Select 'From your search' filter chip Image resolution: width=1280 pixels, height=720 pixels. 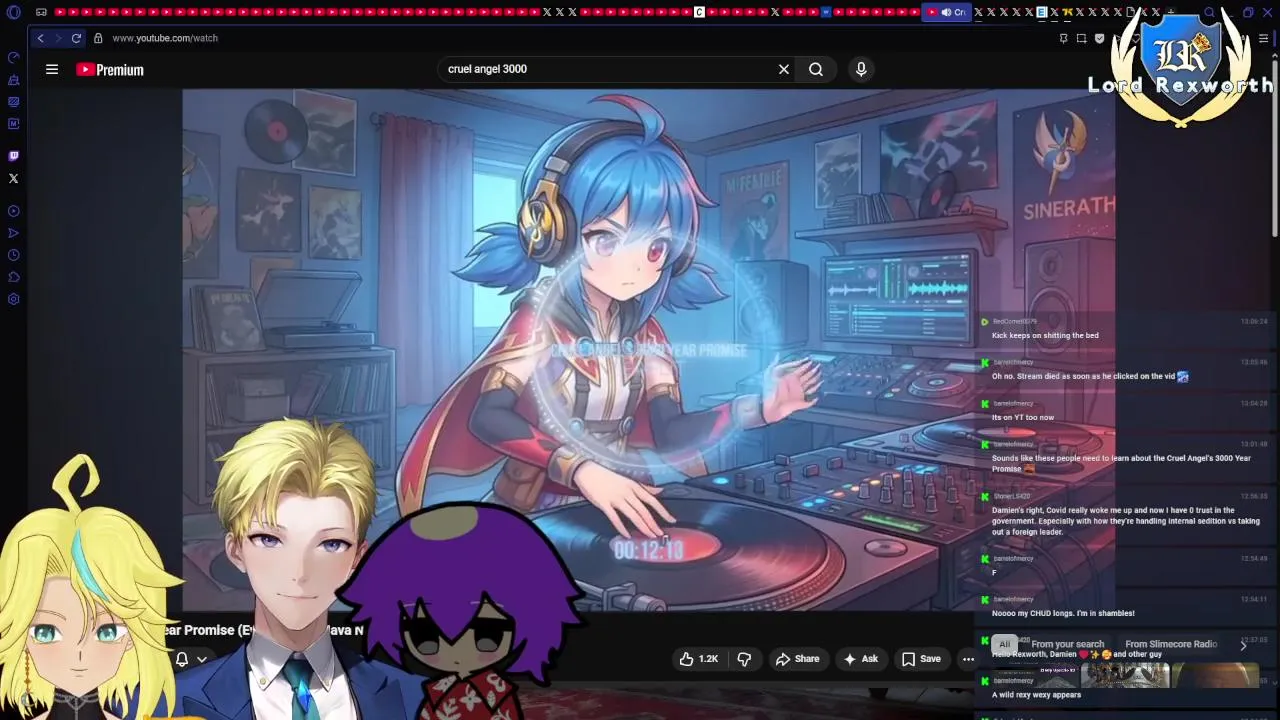point(1067,644)
